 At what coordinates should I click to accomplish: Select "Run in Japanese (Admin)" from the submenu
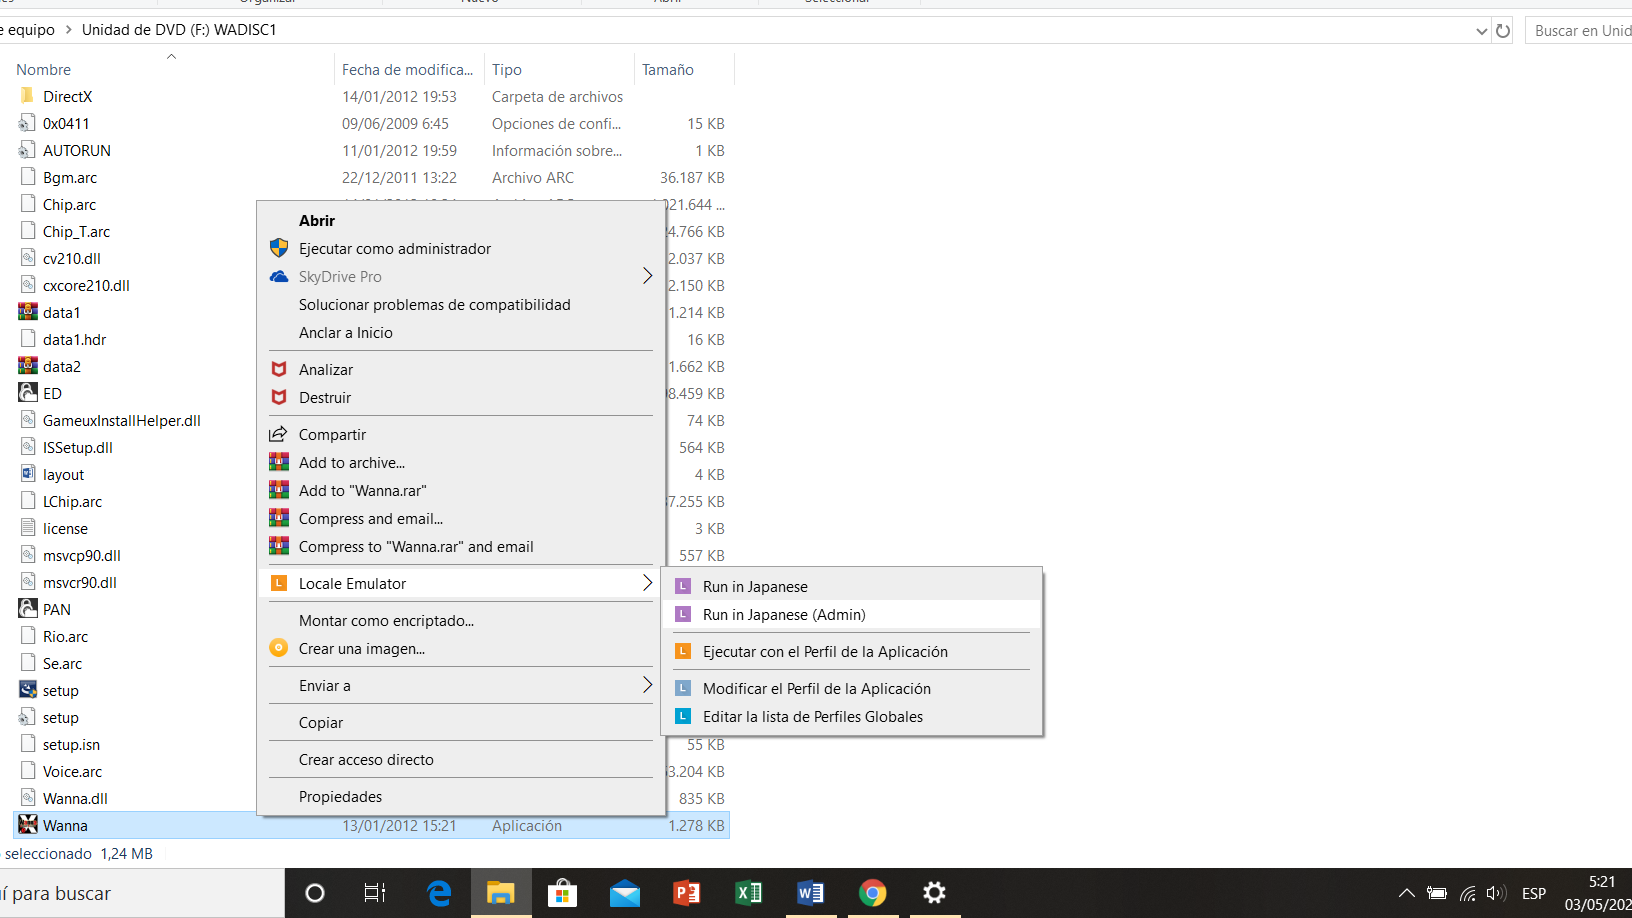point(784,614)
